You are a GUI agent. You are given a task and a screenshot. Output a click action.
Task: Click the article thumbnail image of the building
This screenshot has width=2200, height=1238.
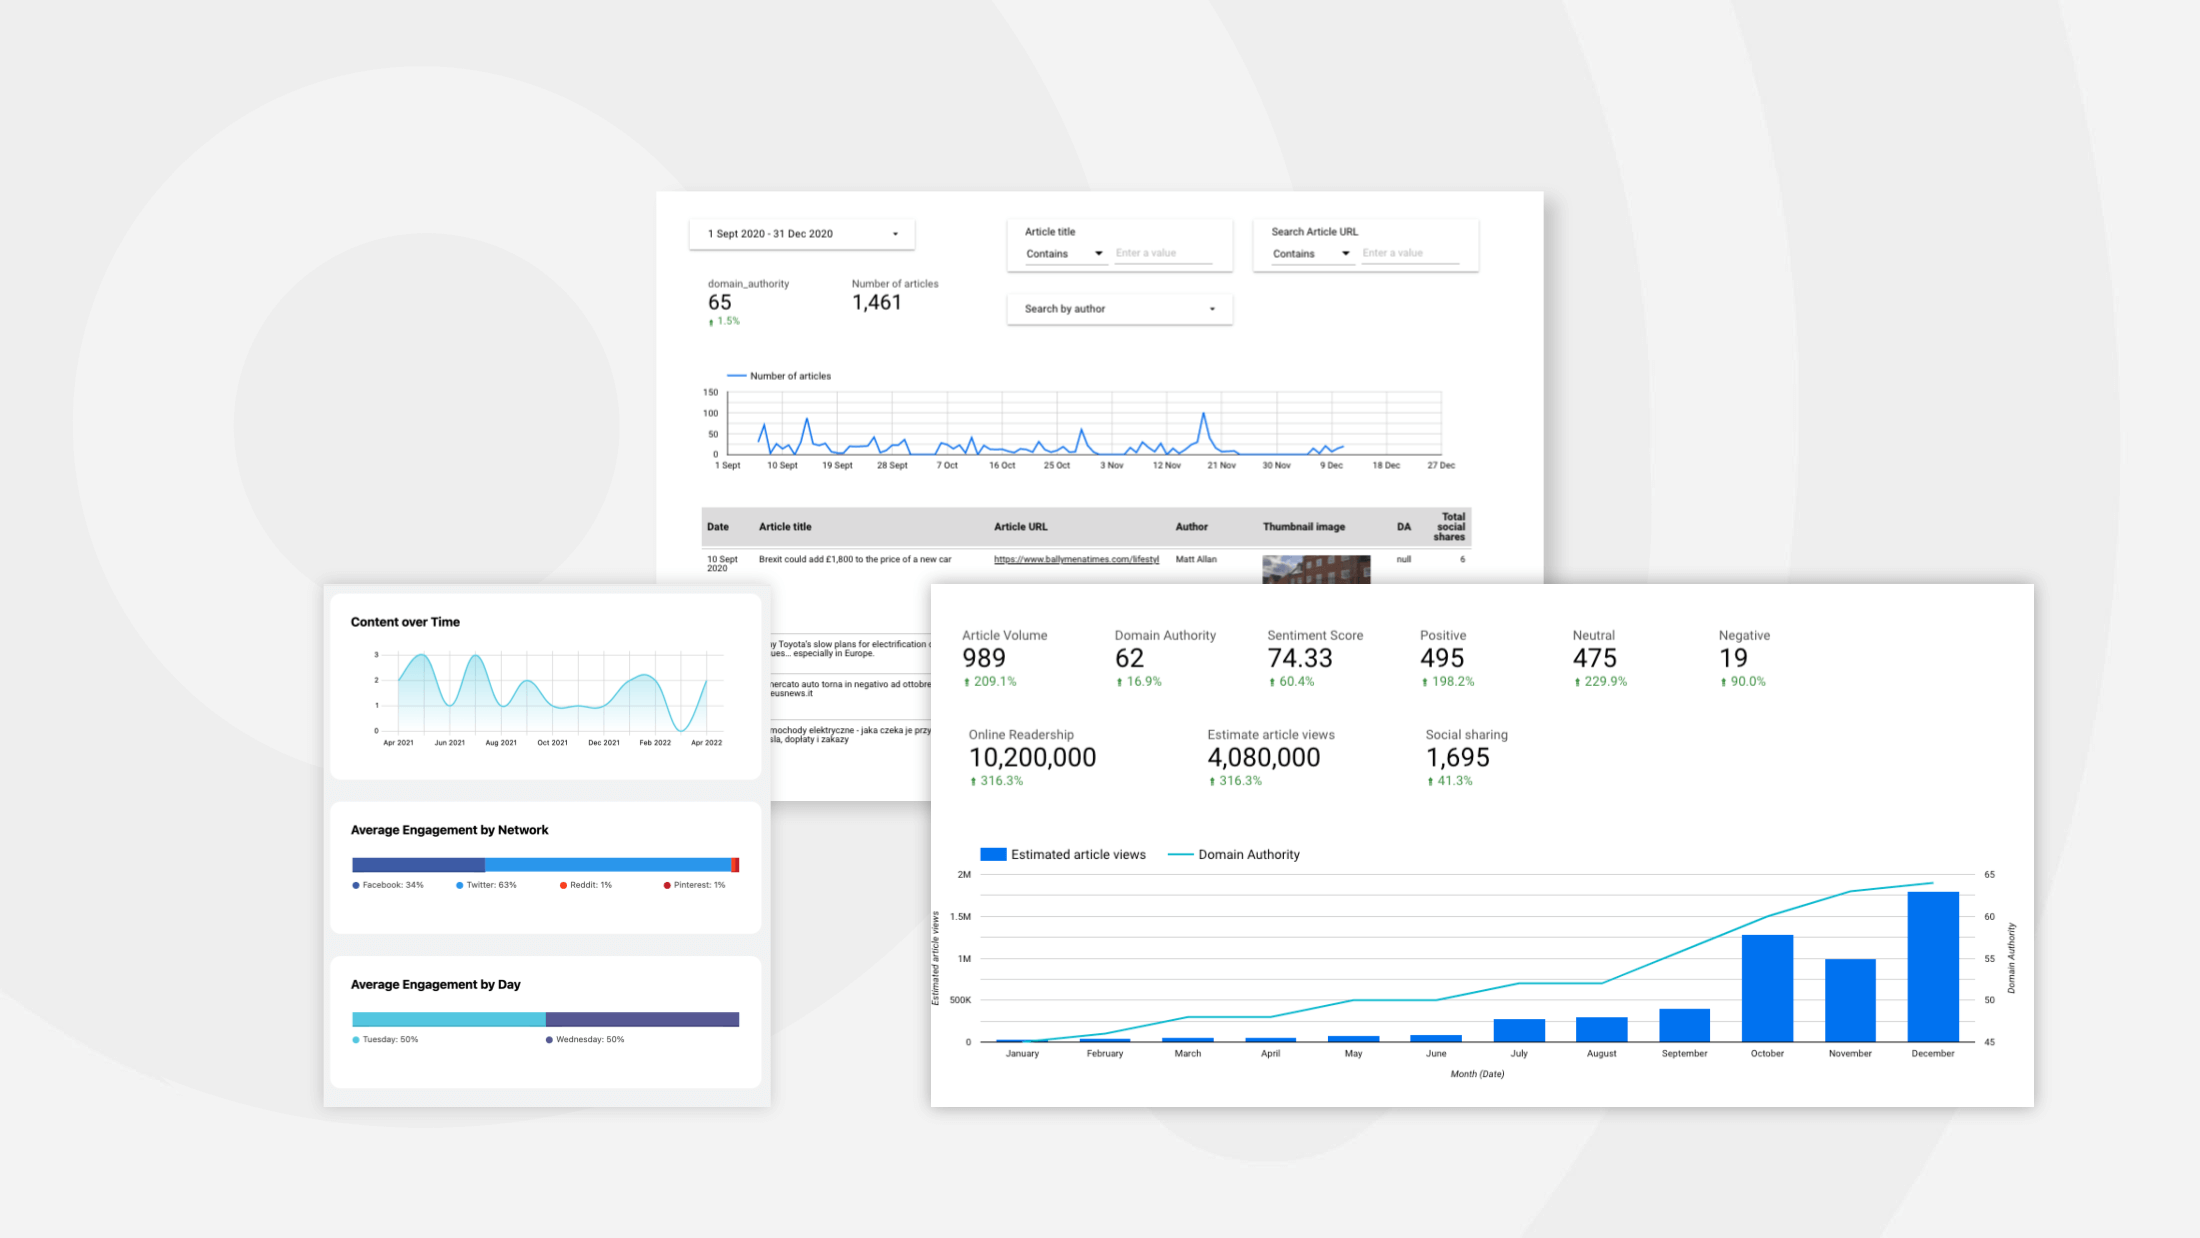point(1316,569)
